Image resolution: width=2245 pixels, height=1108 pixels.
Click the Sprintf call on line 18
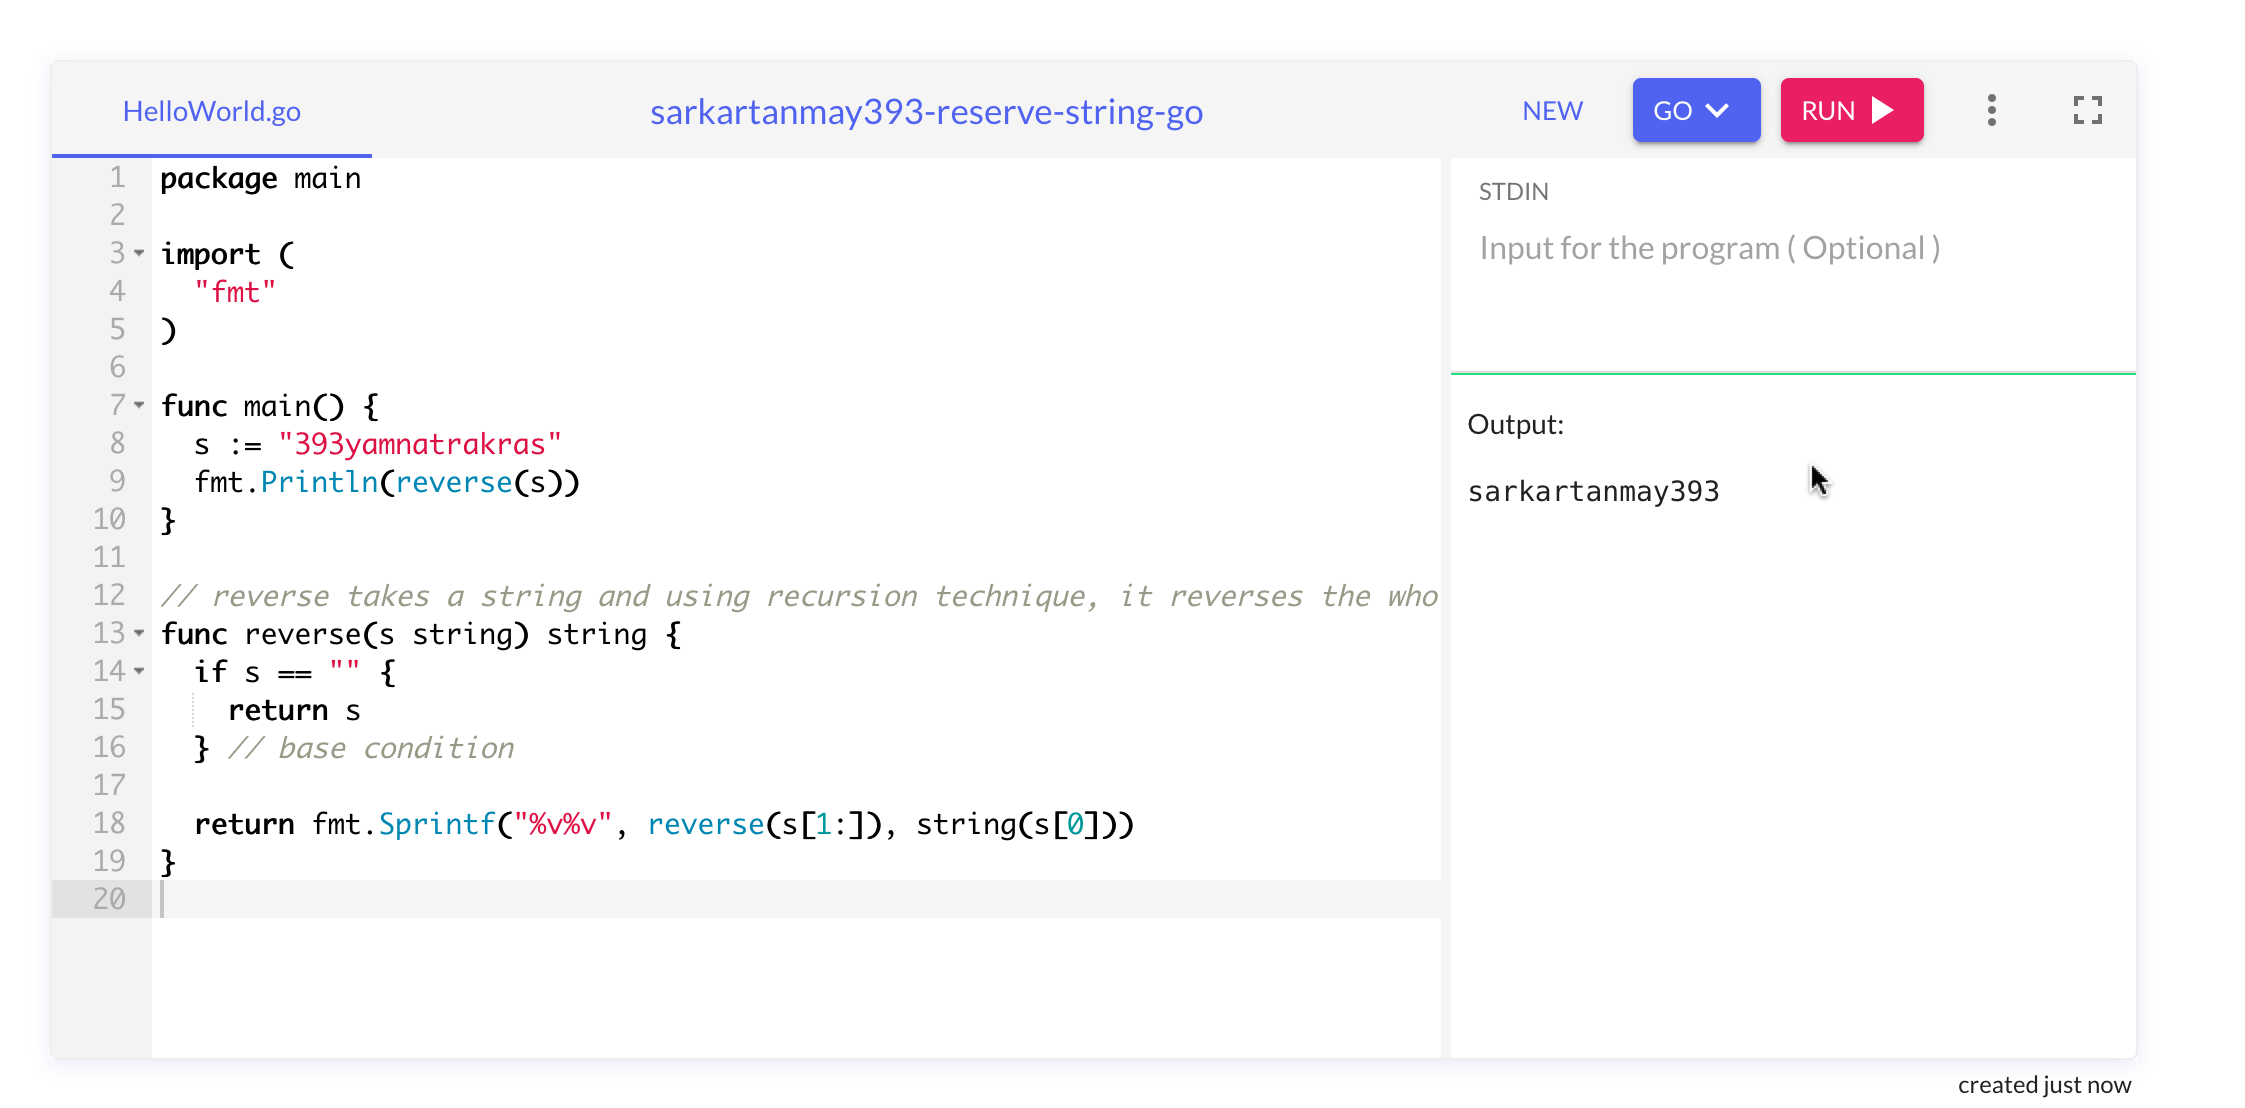point(436,824)
